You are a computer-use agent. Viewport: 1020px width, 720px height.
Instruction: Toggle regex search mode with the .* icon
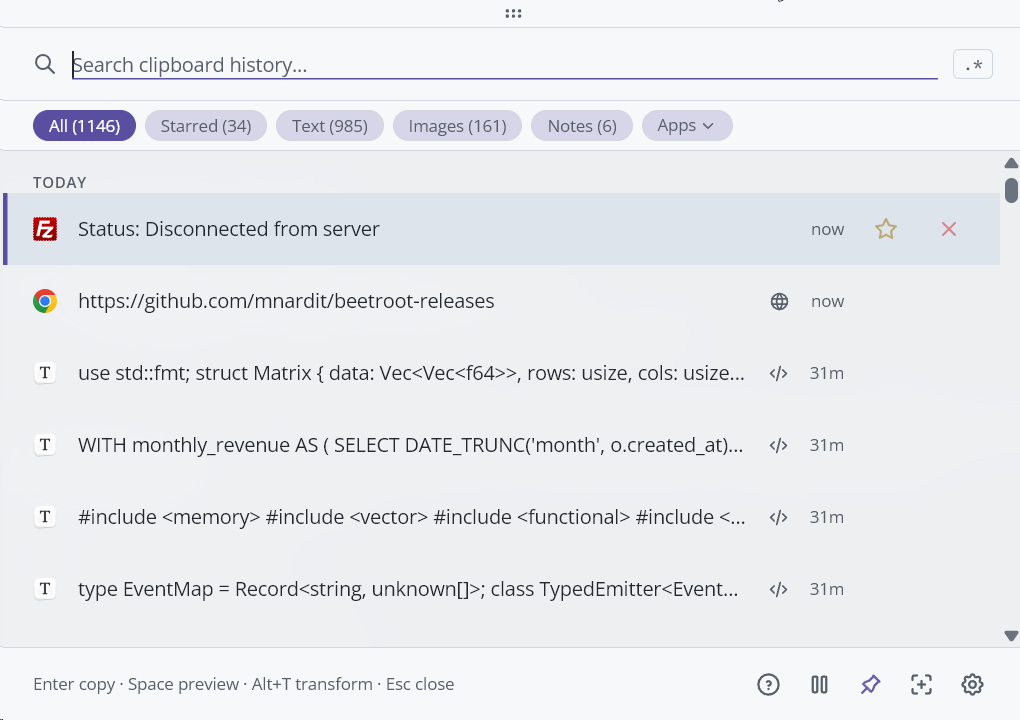[x=972, y=64]
